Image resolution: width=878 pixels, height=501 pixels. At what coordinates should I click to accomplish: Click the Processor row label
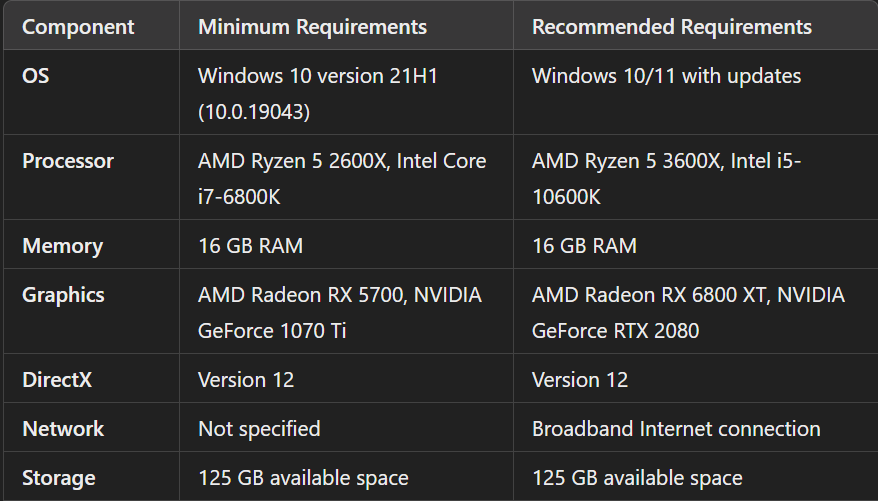(68, 161)
